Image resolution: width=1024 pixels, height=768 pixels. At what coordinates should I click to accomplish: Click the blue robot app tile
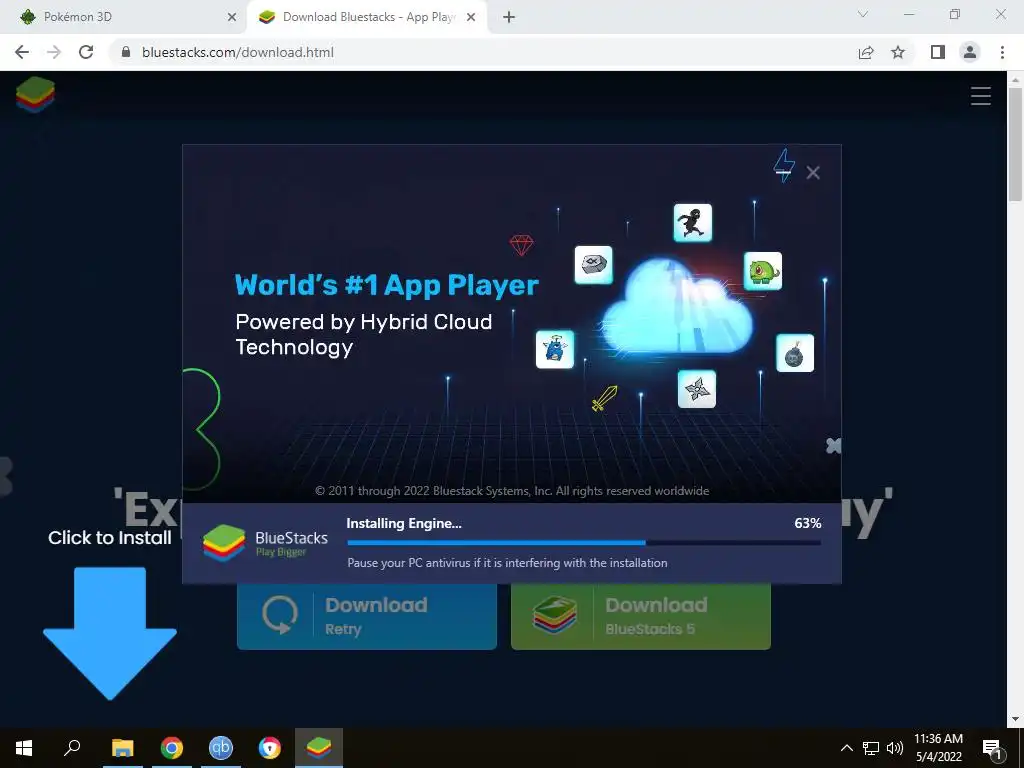(x=555, y=349)
